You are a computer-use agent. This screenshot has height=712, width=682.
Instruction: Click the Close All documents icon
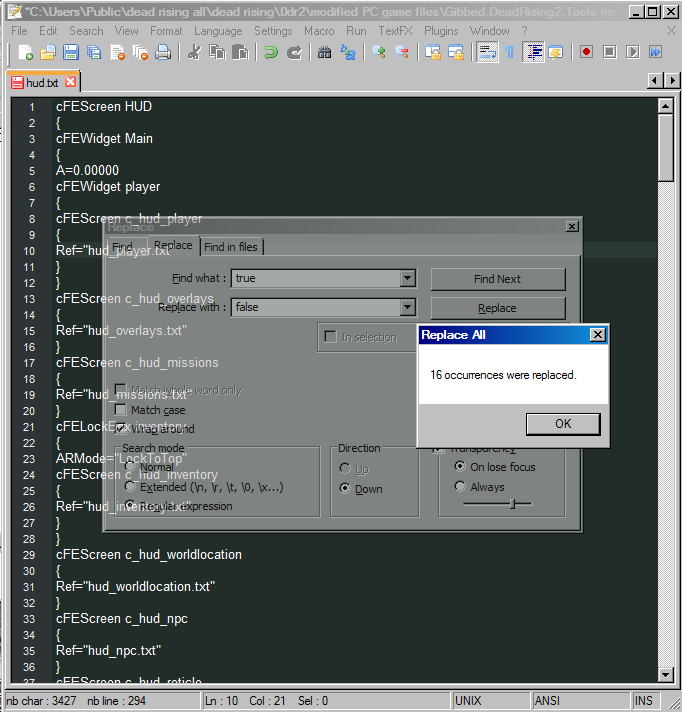pyautogui.click(x=140, y=52)
